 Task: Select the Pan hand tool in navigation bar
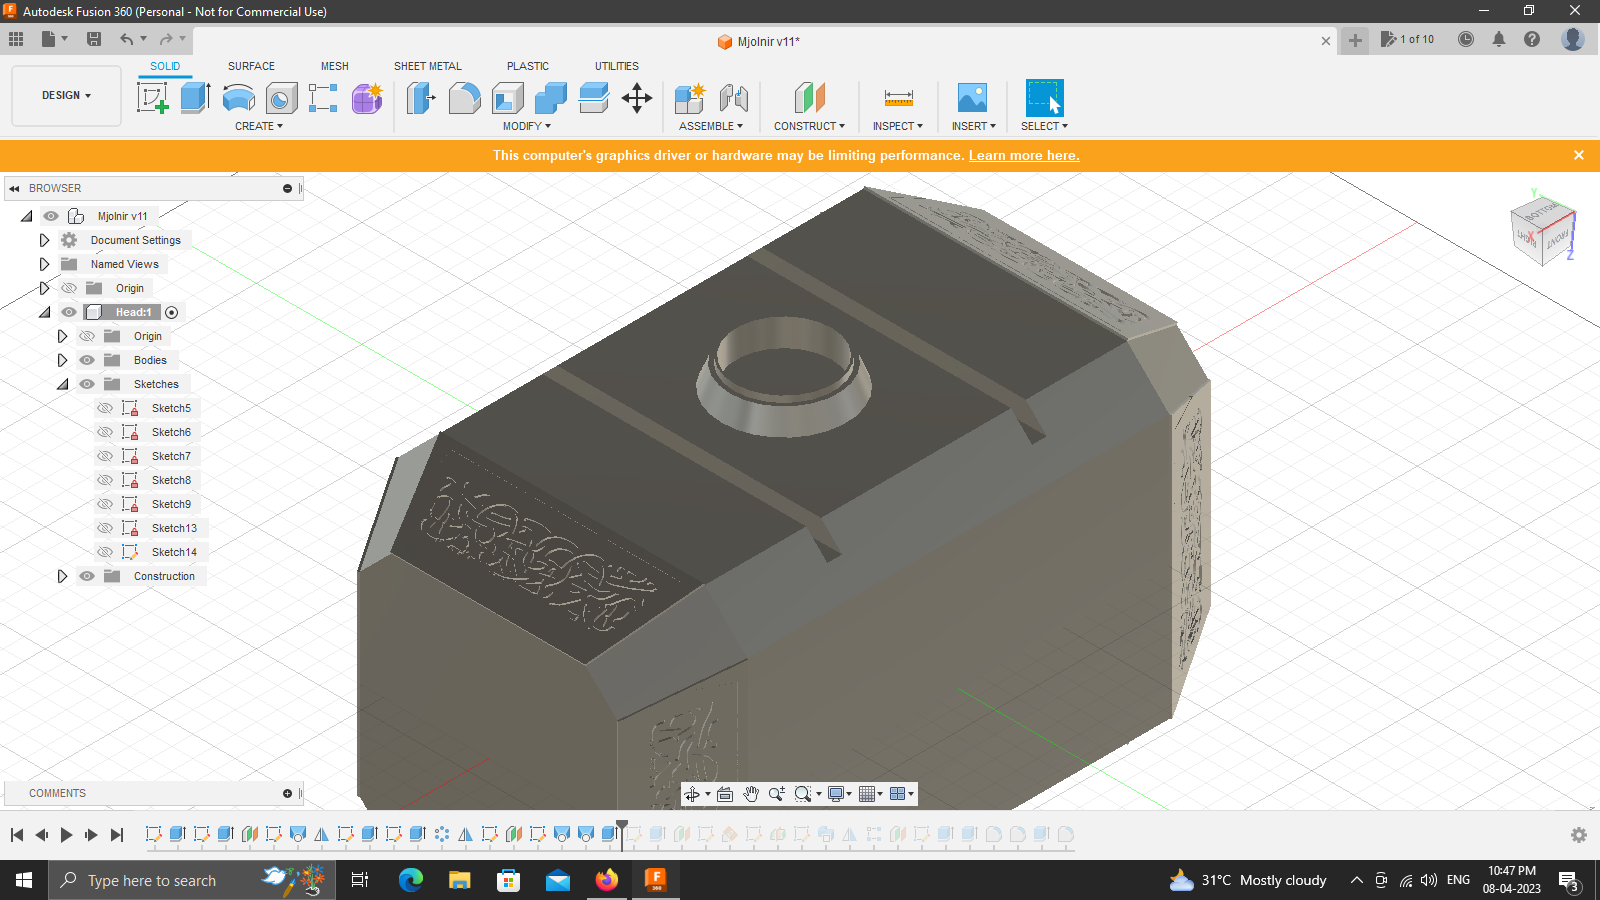(x=751, y=794)
